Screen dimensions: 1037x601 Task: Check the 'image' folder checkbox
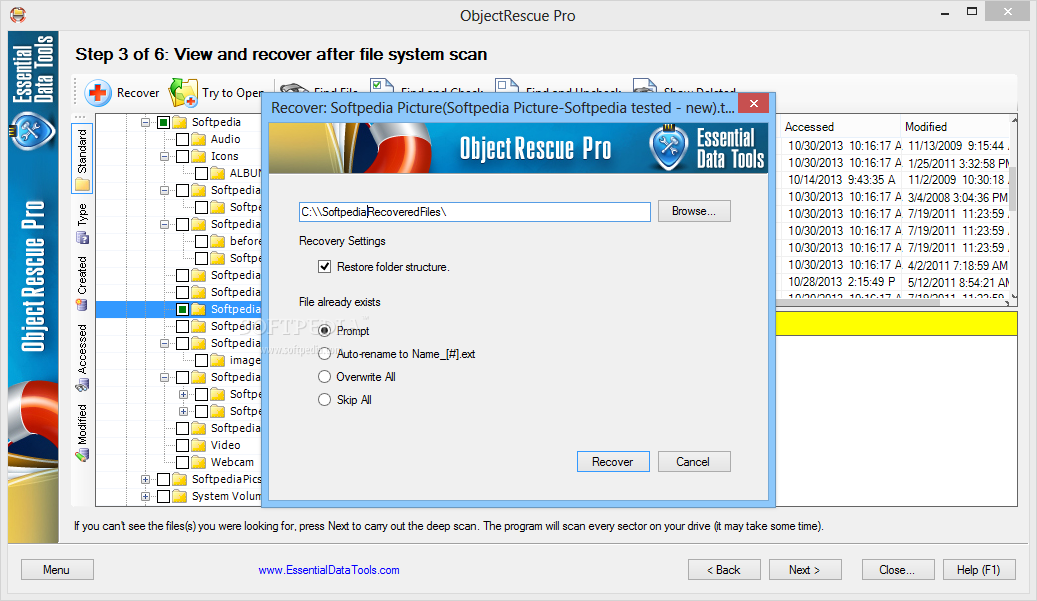point(202,360)
